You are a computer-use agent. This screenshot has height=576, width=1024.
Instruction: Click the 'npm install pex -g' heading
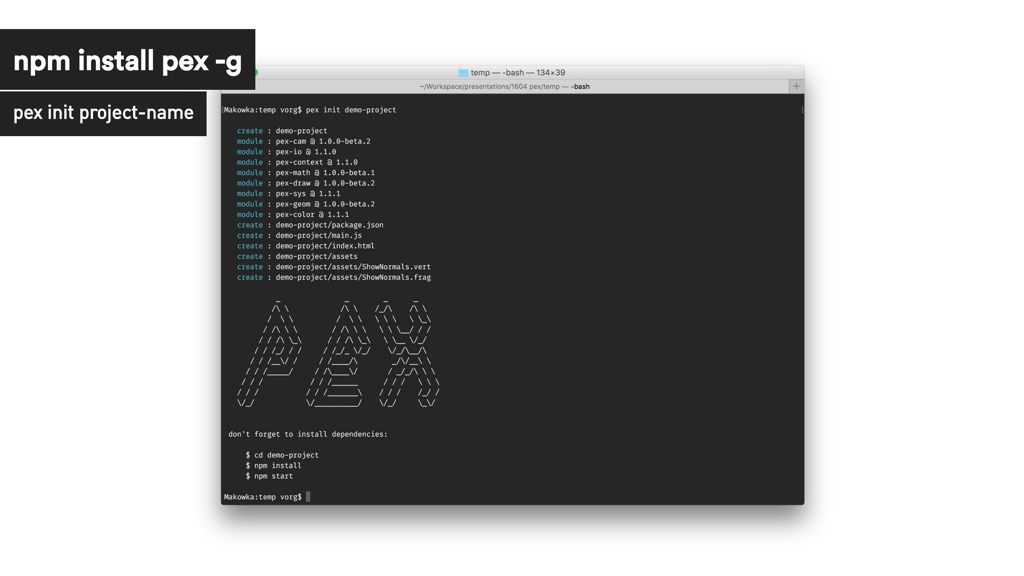click(127, 60)
